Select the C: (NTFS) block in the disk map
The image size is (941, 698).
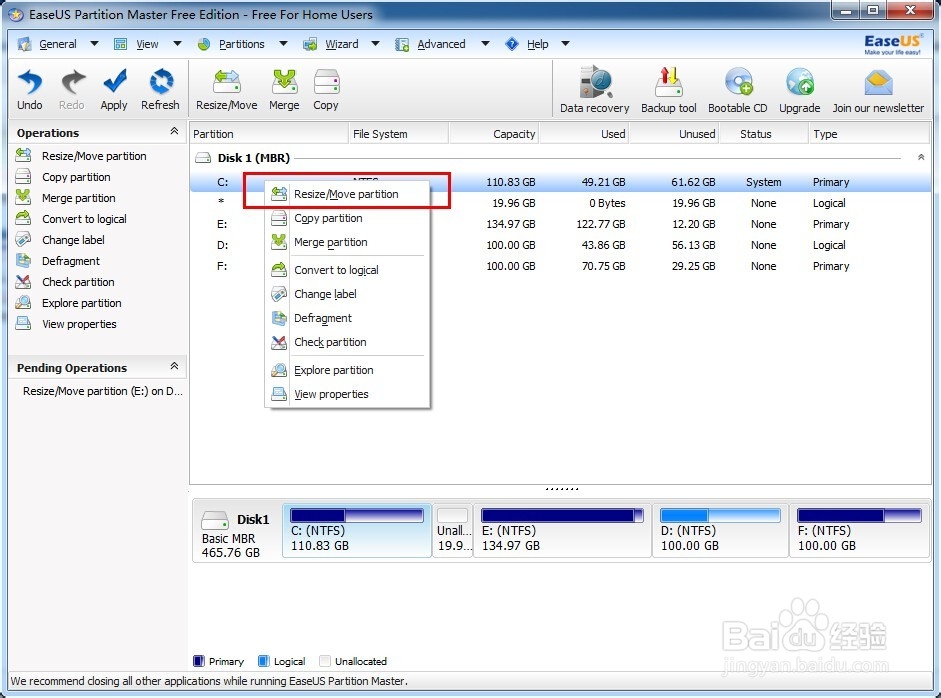point(357,531)
